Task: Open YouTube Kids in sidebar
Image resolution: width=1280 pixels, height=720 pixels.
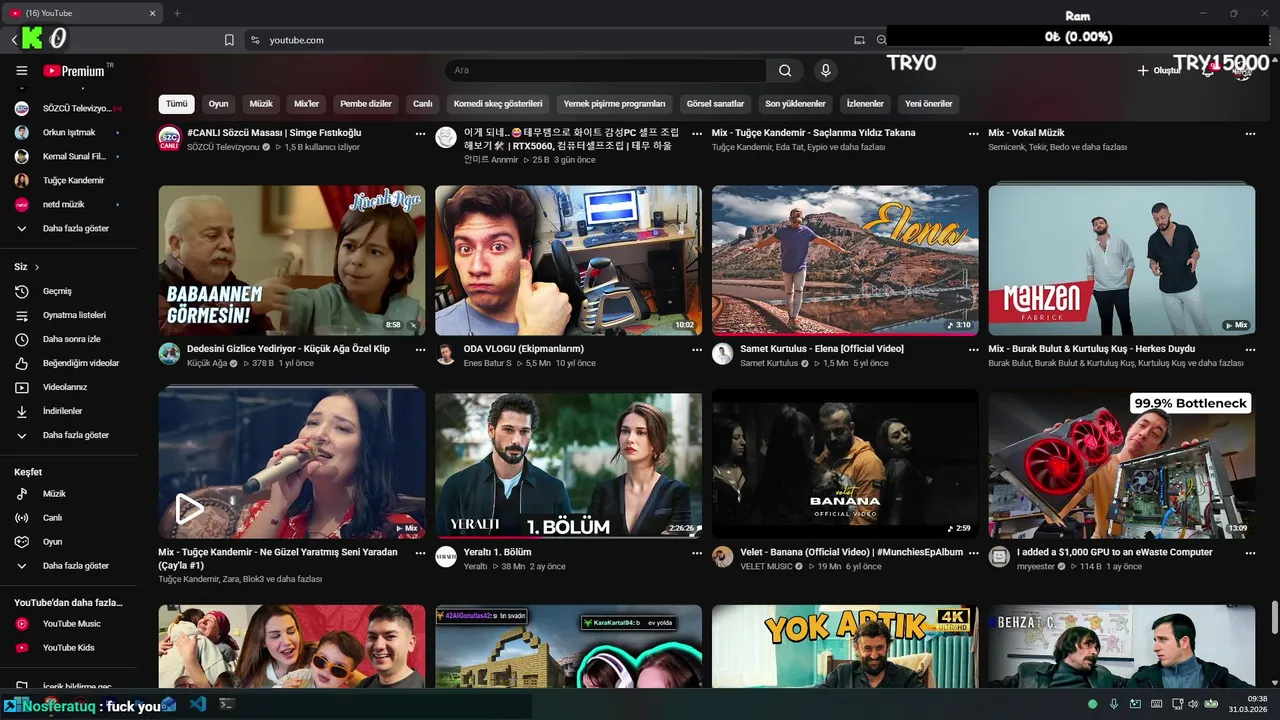Action: point(68,648)
